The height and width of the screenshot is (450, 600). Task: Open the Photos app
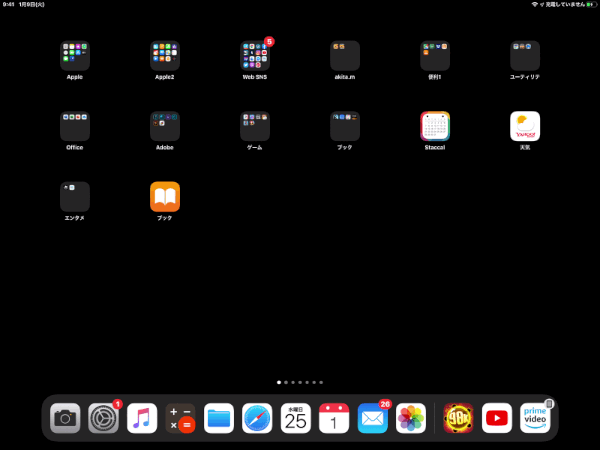click(411, 418)
